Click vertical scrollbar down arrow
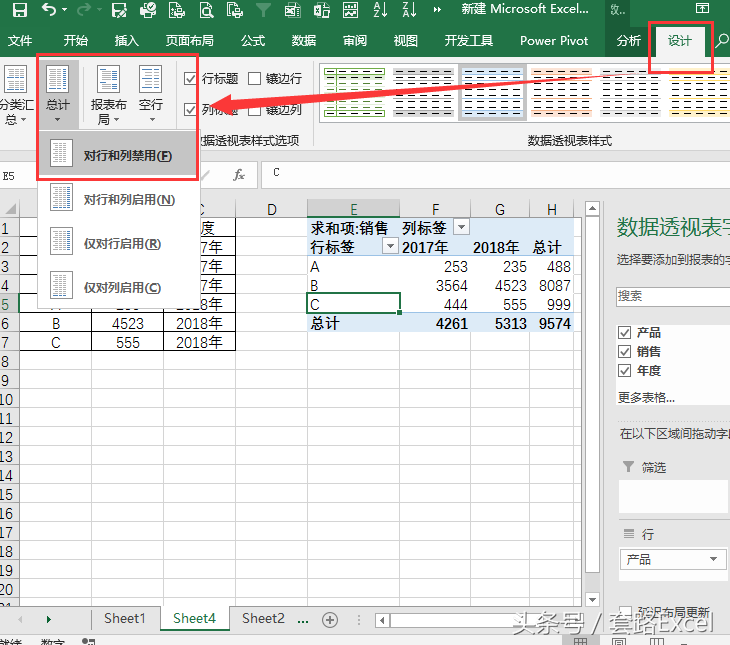 point(592,599)
